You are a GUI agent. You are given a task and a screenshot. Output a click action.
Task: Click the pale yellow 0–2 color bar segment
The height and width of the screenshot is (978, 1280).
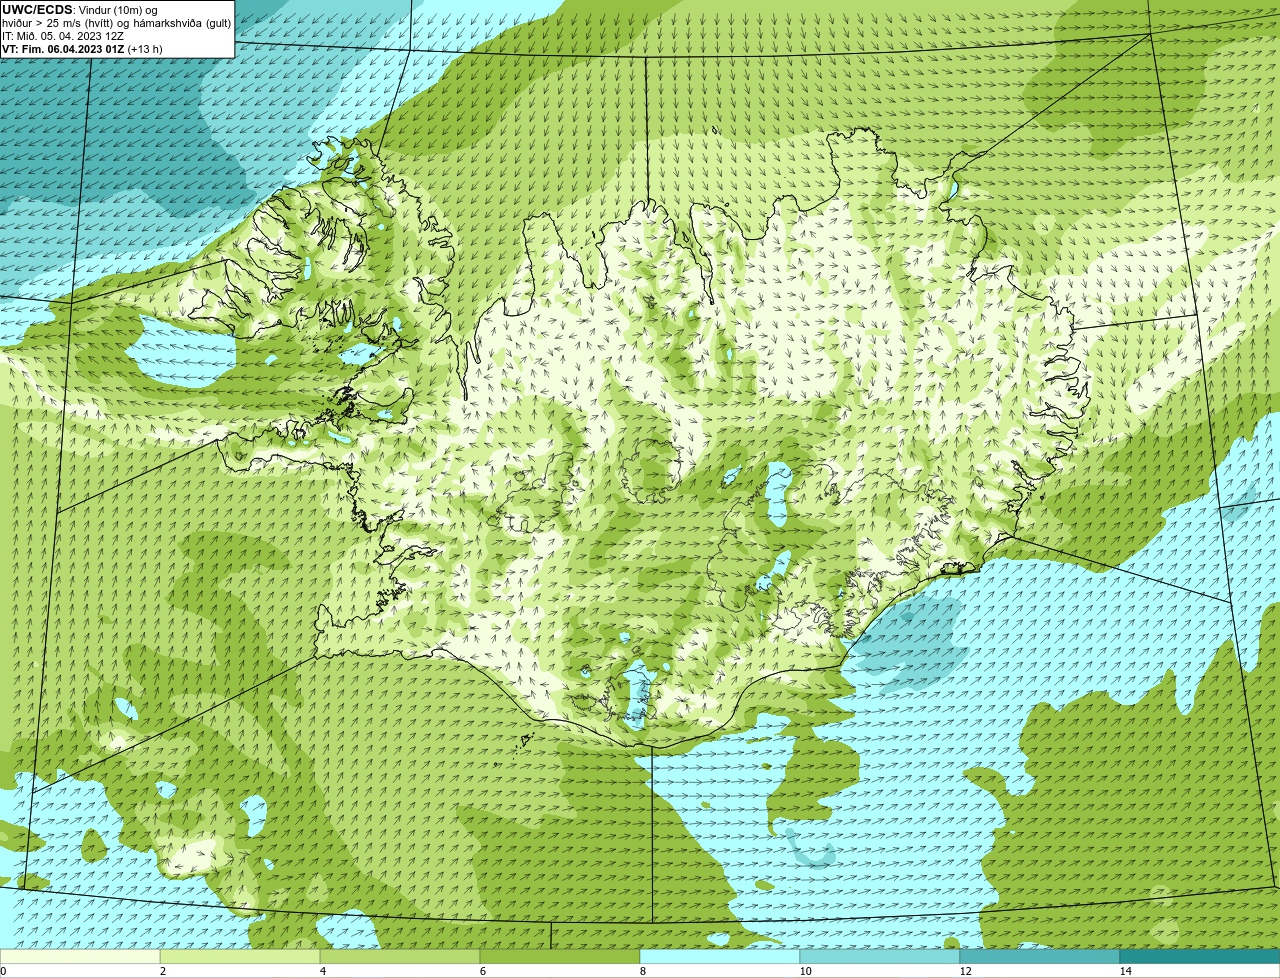point(80,956)
